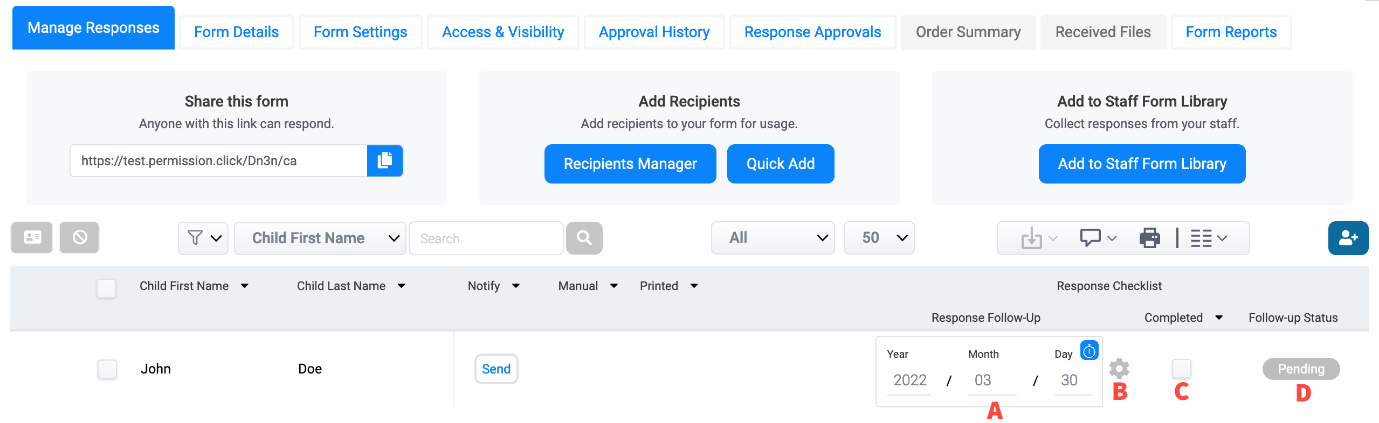1379x423 pixels.
Task: Select the John Doe row checkbox
Action: coord(107,369)
